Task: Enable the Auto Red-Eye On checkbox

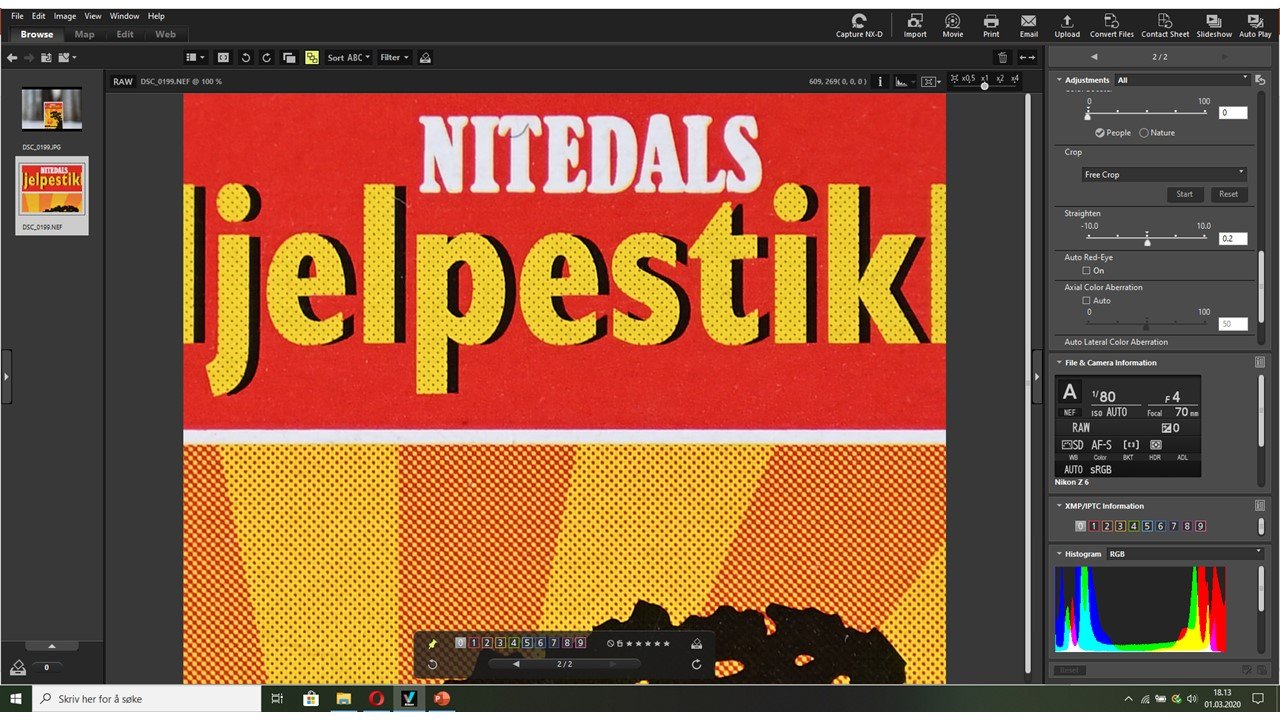Action: click(1086, 271)
